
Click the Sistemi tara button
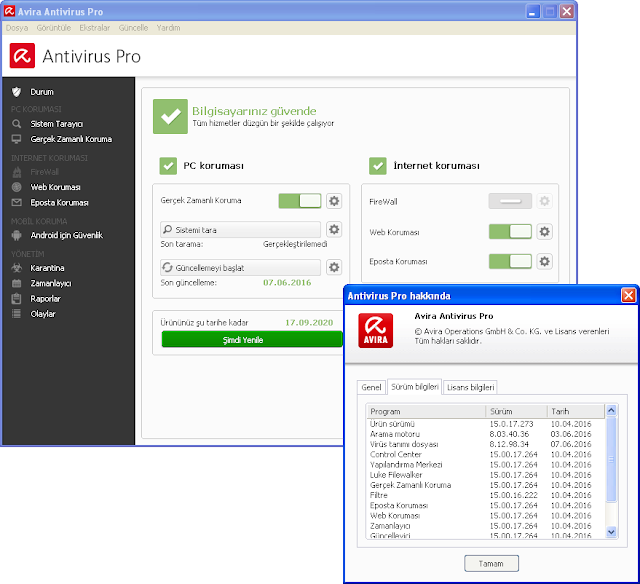point(240,230)
